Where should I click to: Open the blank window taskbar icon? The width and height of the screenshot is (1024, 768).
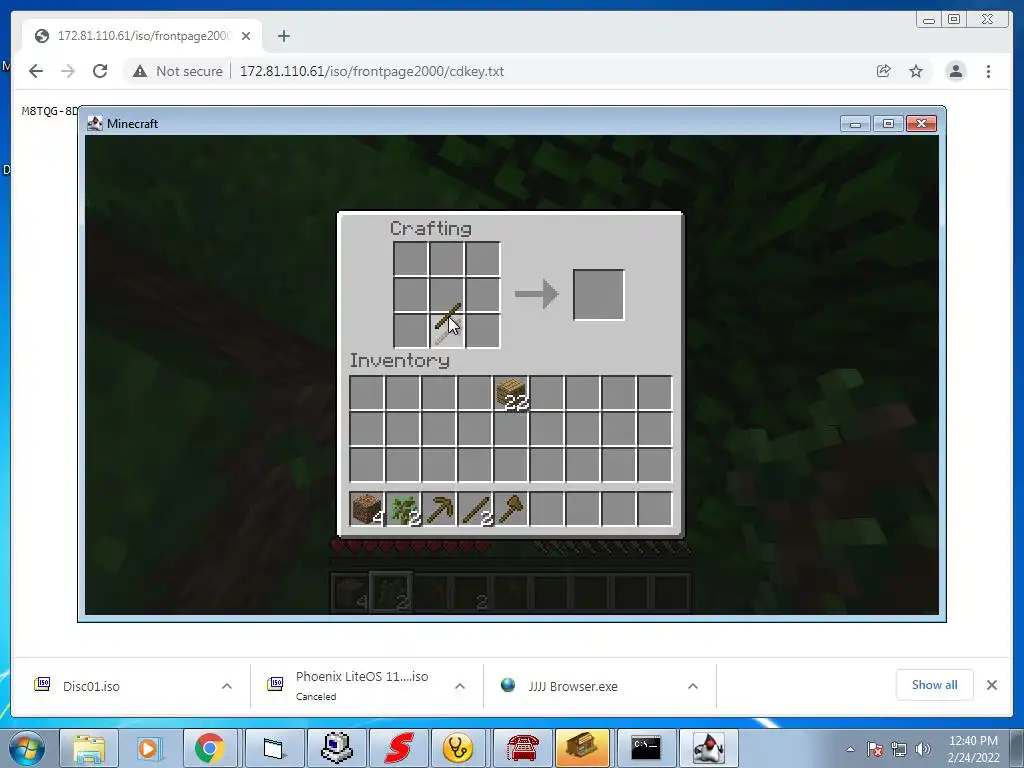pyautogui.click(x=274, y=748)
